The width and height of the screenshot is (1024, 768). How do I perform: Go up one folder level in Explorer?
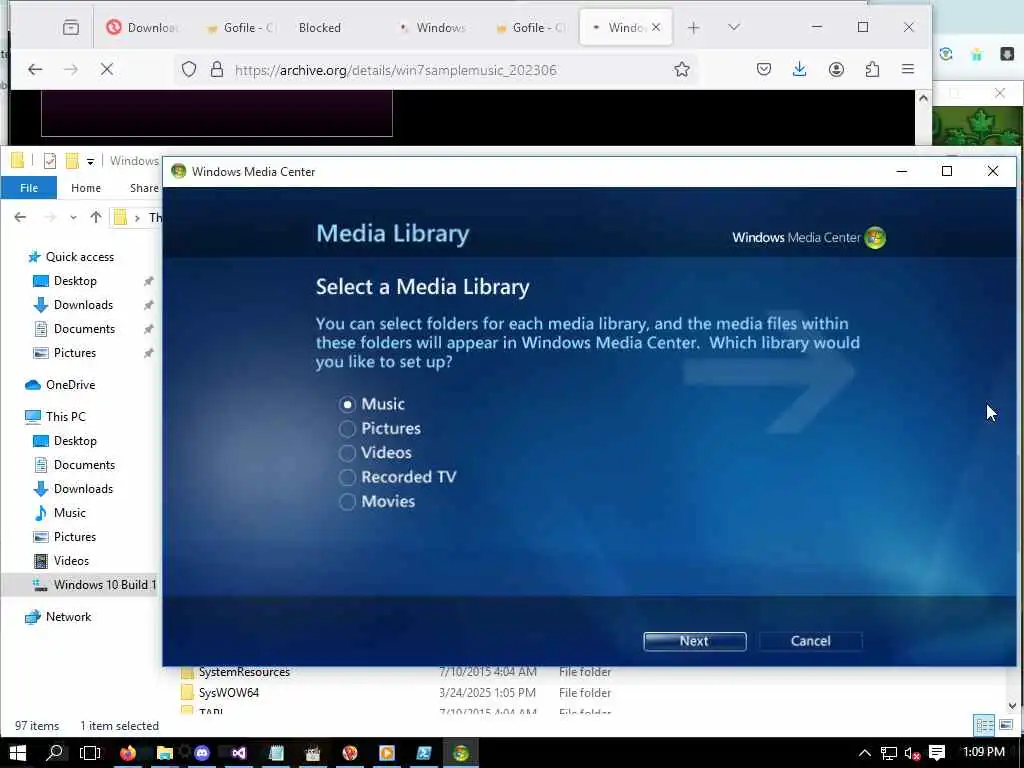(x=96, y=217)
